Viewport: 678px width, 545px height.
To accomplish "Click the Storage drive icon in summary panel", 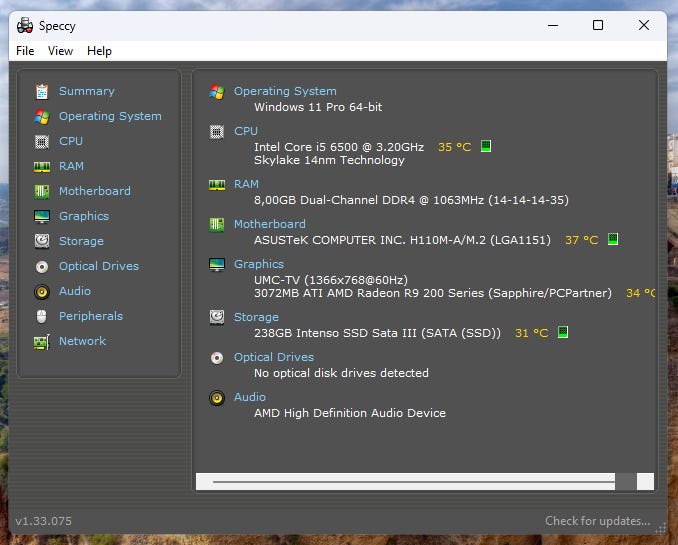I will point(217,317).
